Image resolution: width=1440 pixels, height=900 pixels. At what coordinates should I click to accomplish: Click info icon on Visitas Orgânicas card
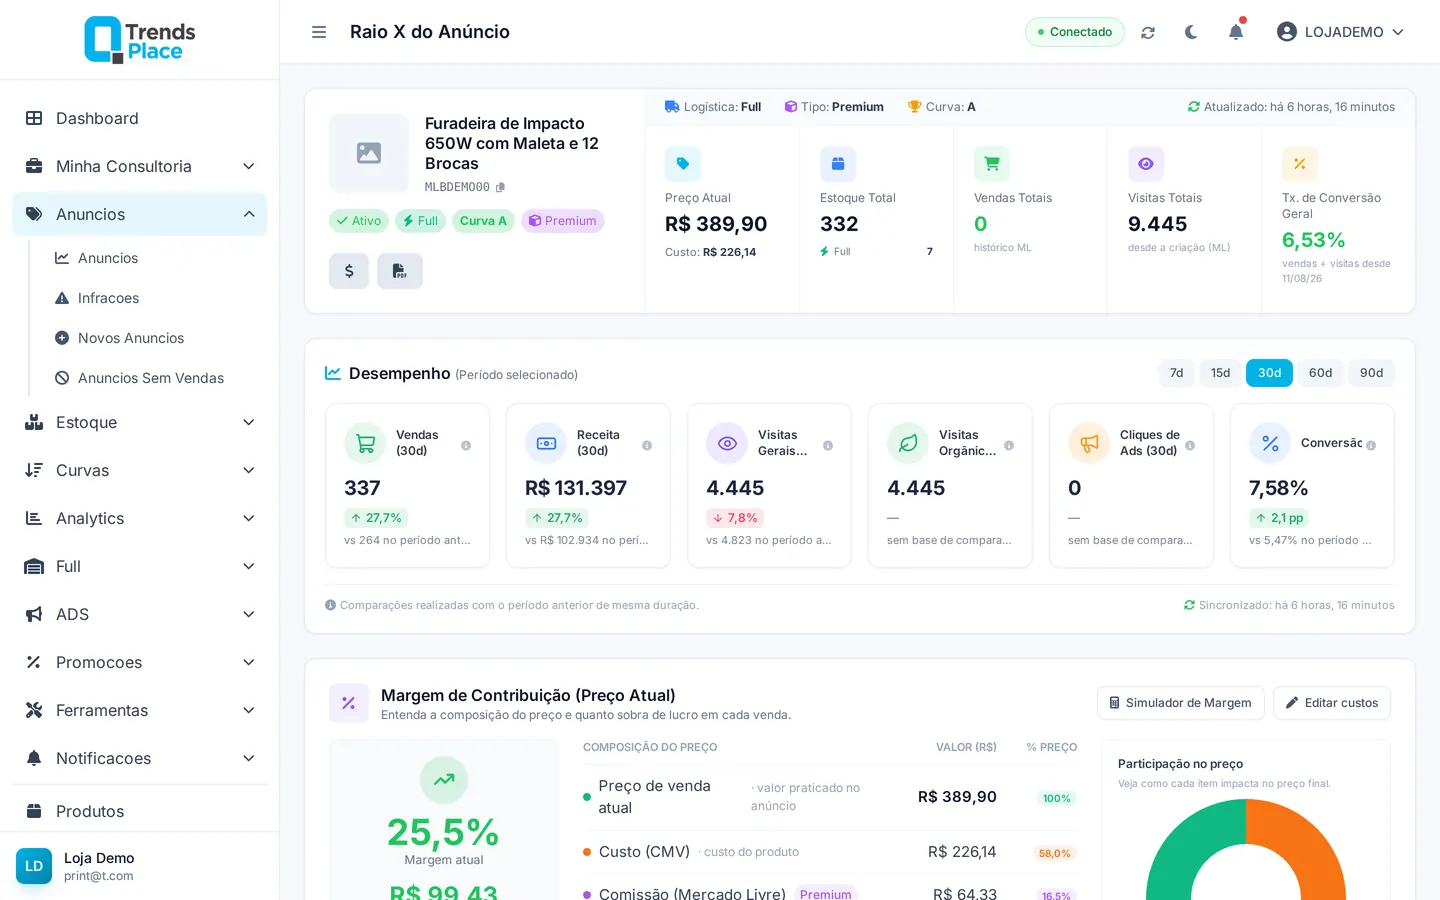point(1009,446)
